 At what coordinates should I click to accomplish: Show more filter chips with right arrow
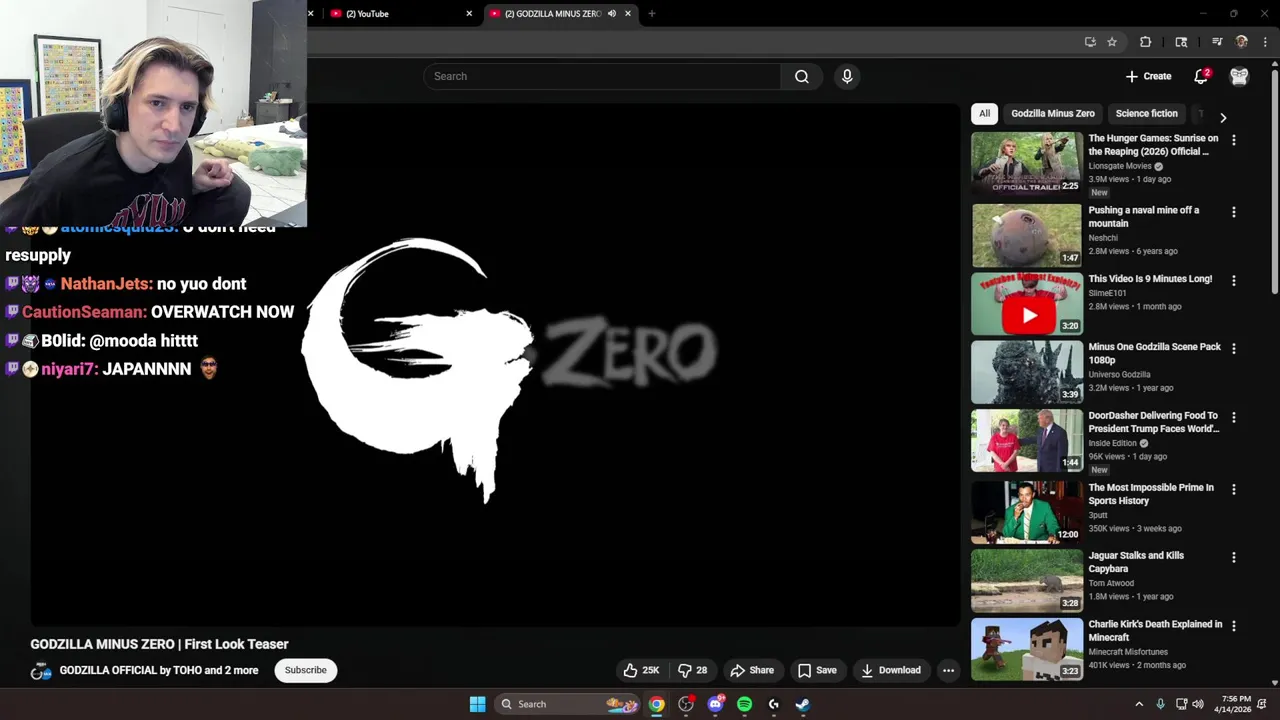(x=1223, y=117)
